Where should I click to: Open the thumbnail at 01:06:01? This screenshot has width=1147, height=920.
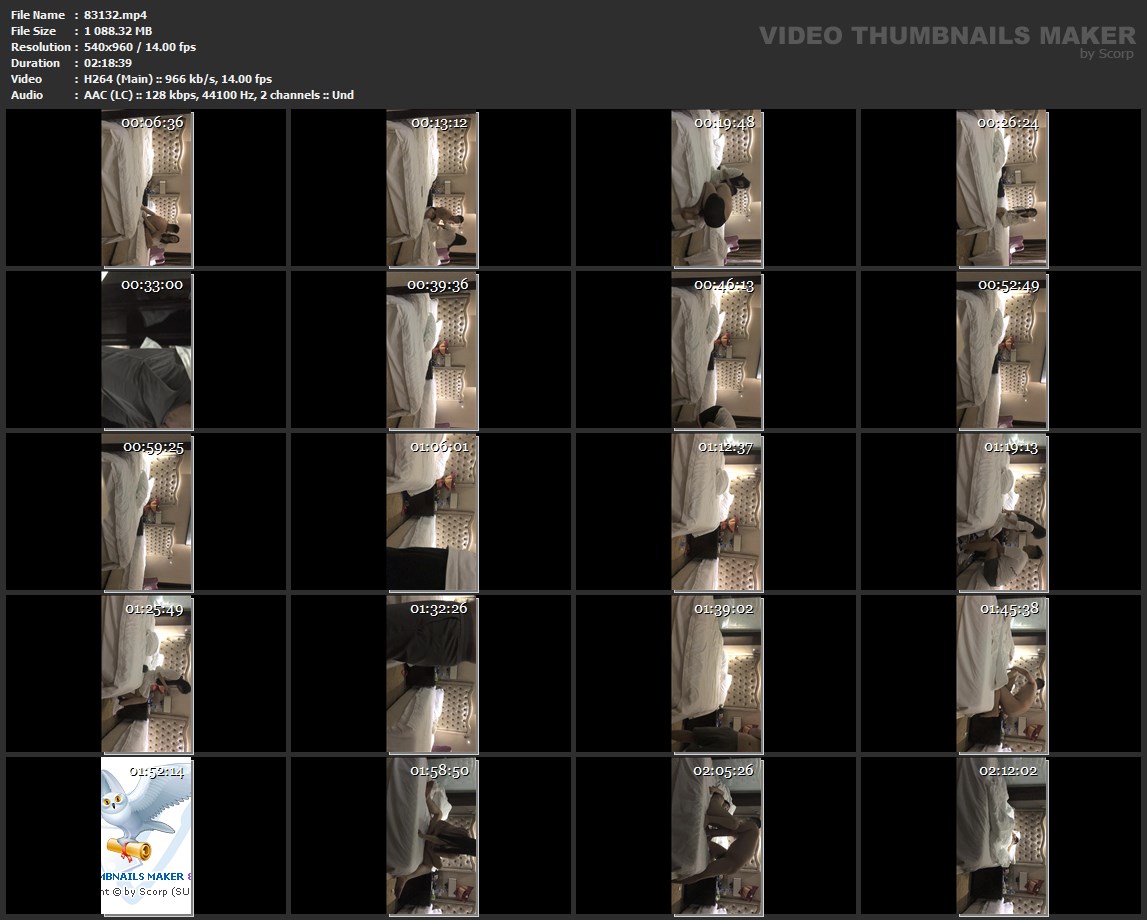[x=432, y=512]
